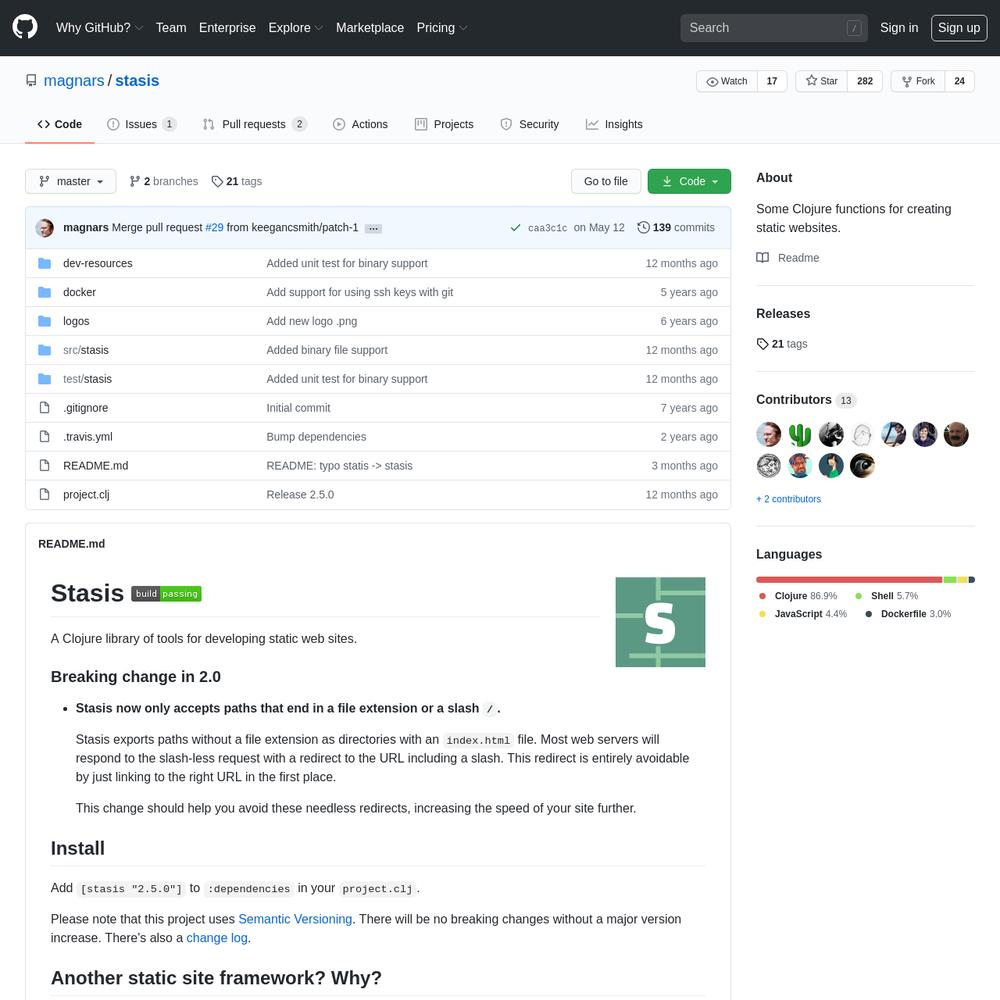View the 2 branches link
The width and height of the screenshot is (1000, 1000).
(x=164, y=181)
